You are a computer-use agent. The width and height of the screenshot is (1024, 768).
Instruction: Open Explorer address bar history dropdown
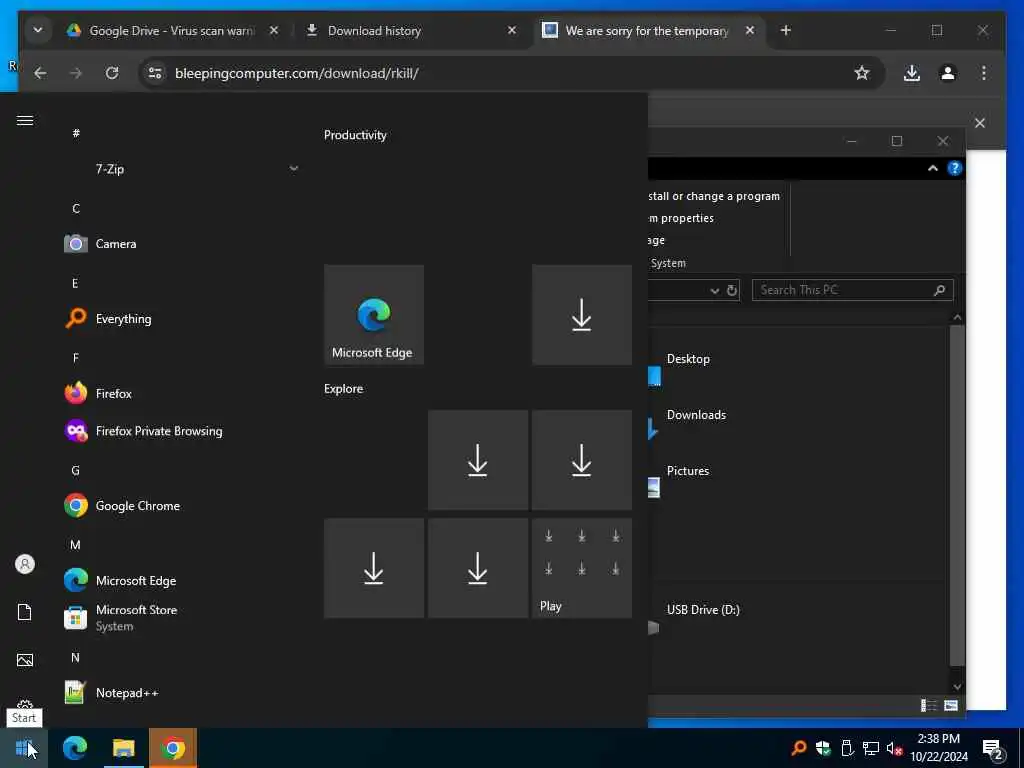pyautogui.click(x=714, y=291)
